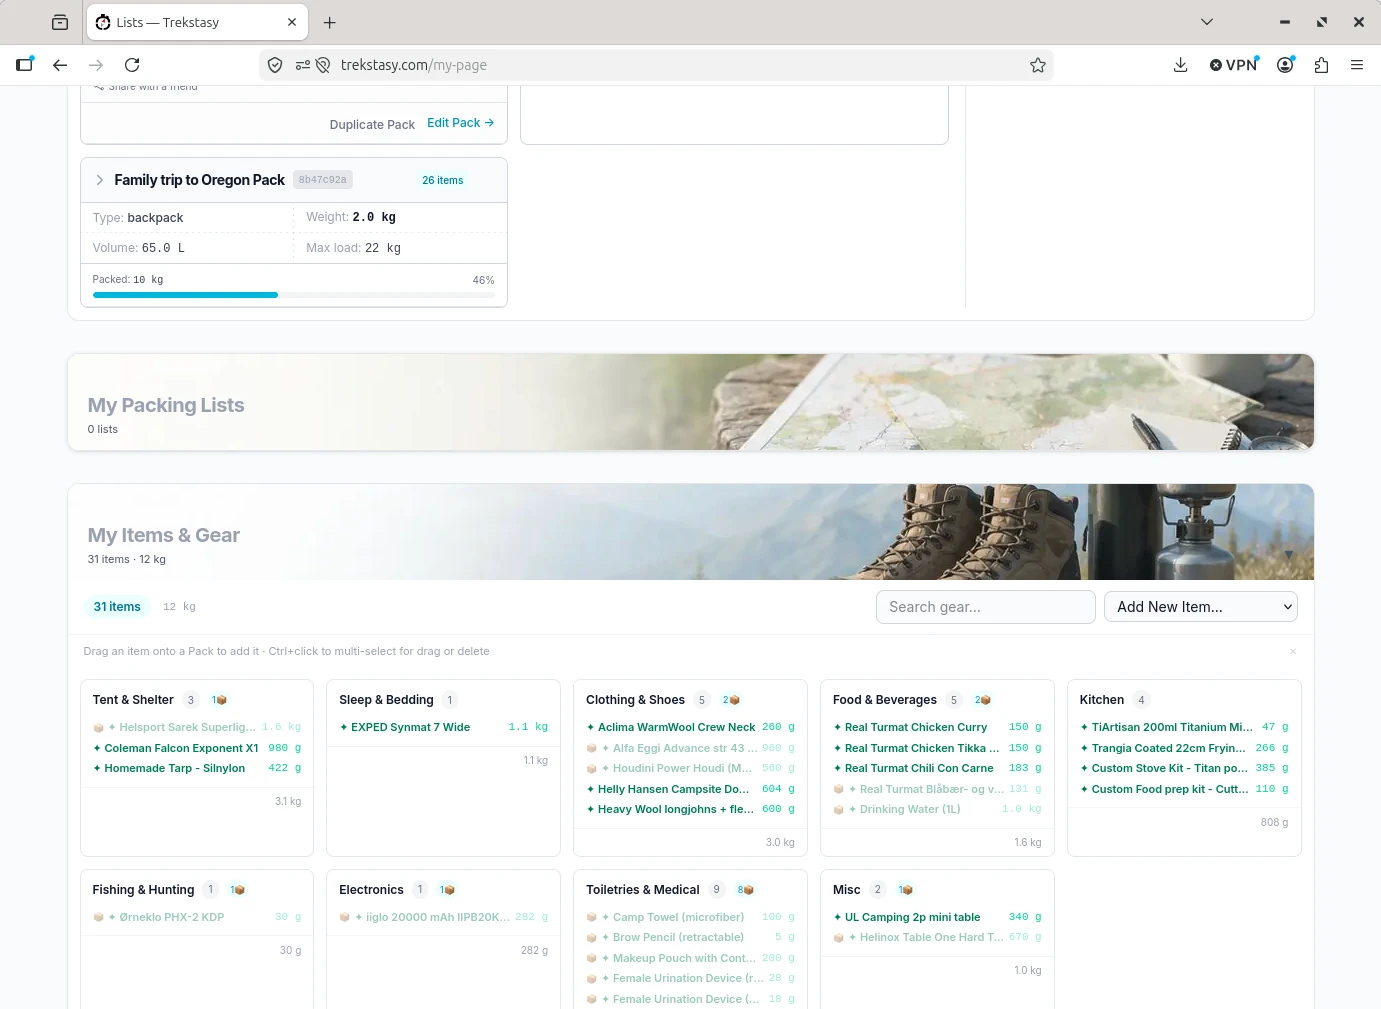Screen dimensions: 1381x1009
Task: Click the packed box icon in Fishing & Hunting
Action: [238, 890]
